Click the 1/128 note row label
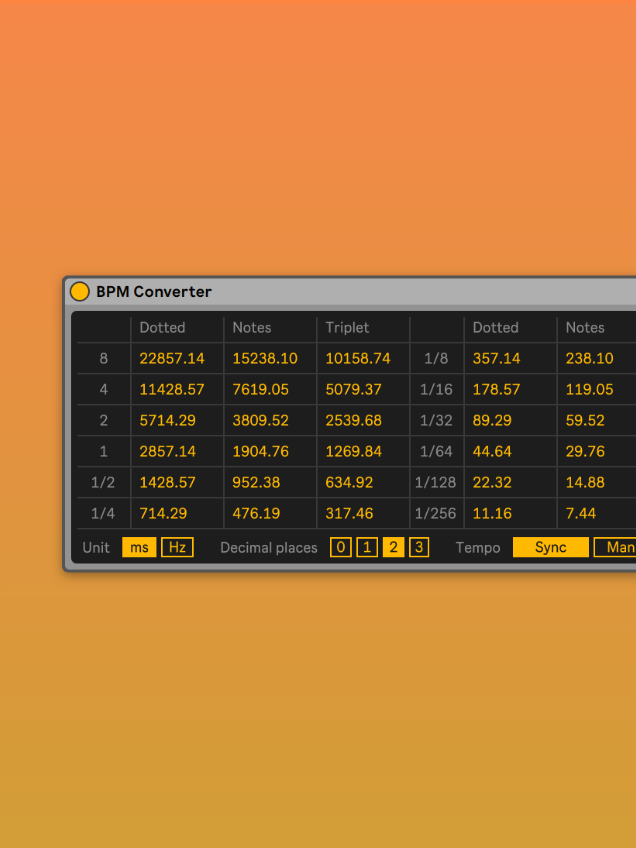This screenshot has height=848, width=636. (435, 482)
